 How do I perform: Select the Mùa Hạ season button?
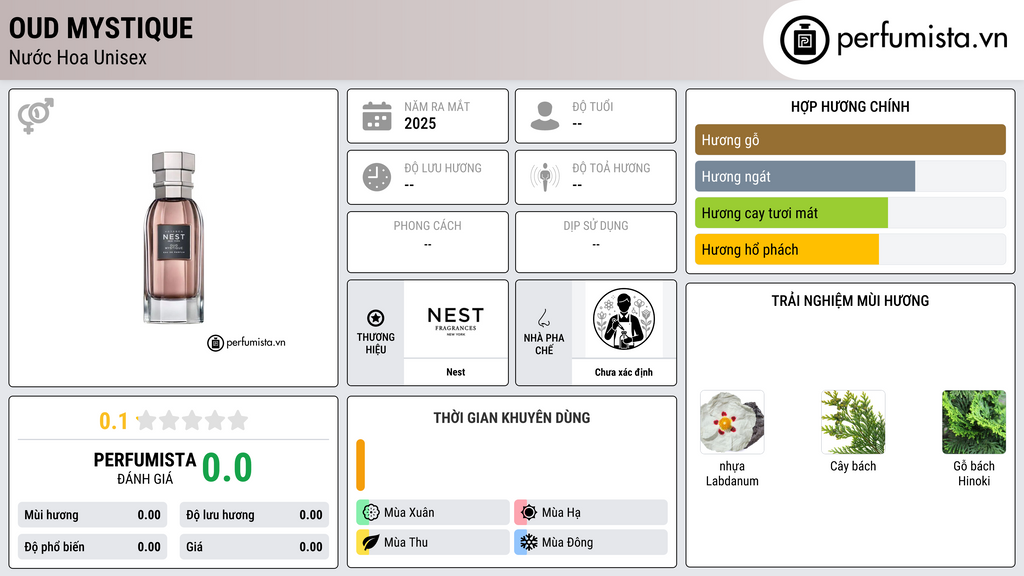(x=591, y=513)
